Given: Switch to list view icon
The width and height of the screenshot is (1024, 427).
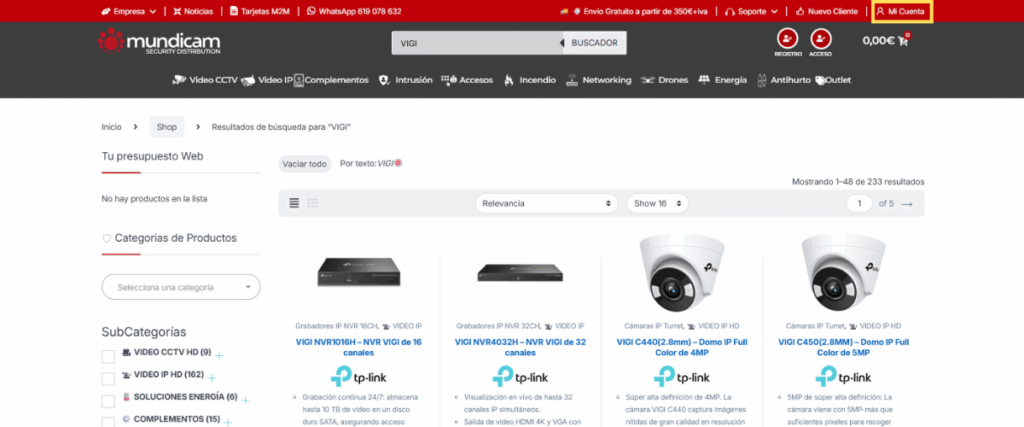Looking at the screenshot, I should pos(313,203).
